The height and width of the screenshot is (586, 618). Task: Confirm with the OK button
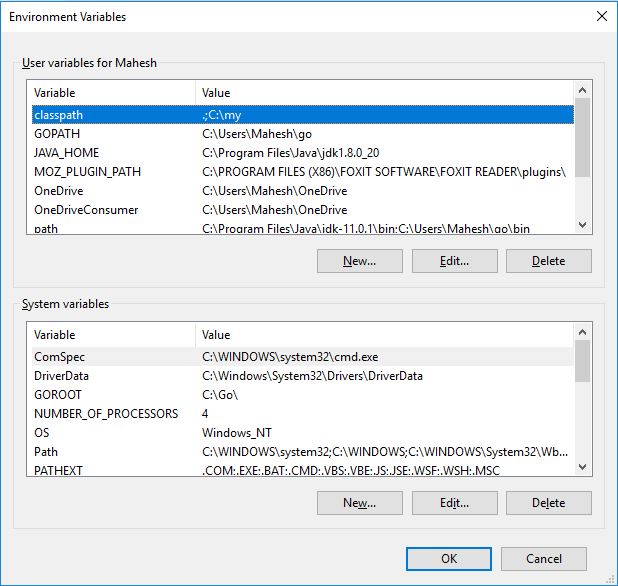[x=449, y=559]
